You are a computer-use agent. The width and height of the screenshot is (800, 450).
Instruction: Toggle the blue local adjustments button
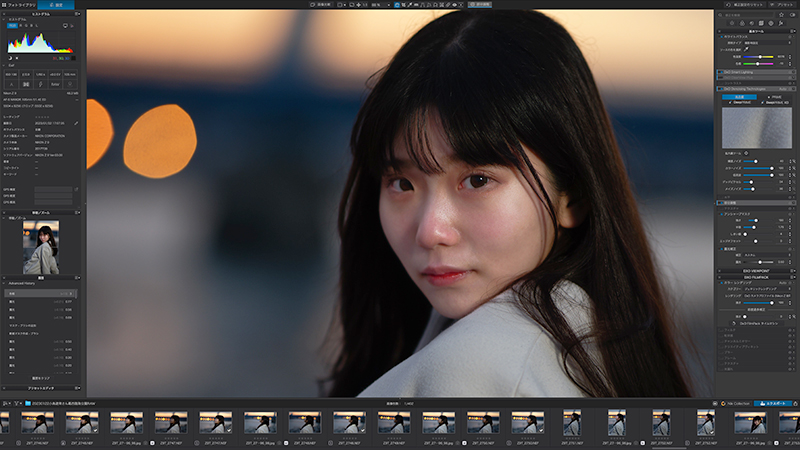(x=480, y=5)
